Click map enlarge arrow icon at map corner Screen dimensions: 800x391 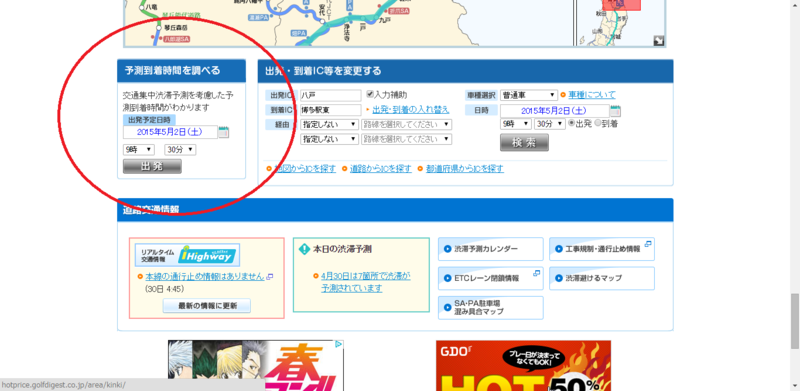click(659, 41)
